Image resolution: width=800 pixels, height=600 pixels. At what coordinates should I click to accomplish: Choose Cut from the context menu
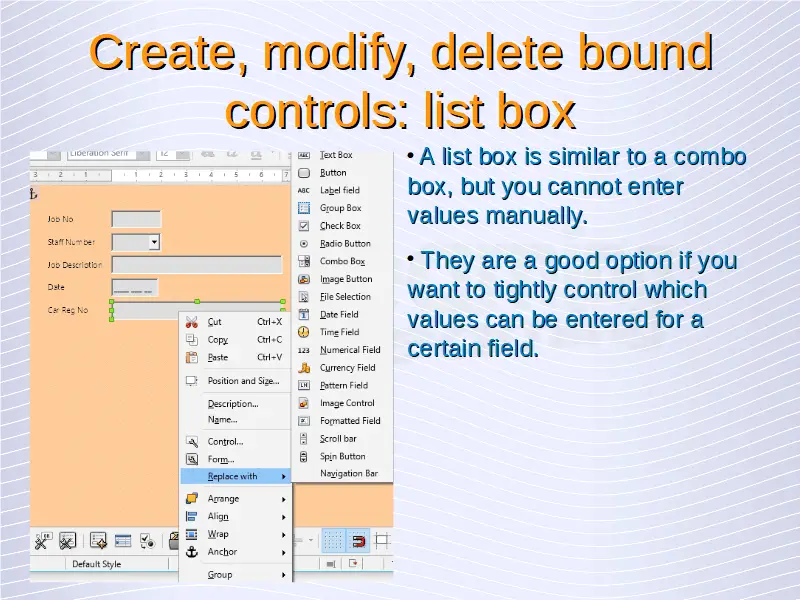(235, 322)
